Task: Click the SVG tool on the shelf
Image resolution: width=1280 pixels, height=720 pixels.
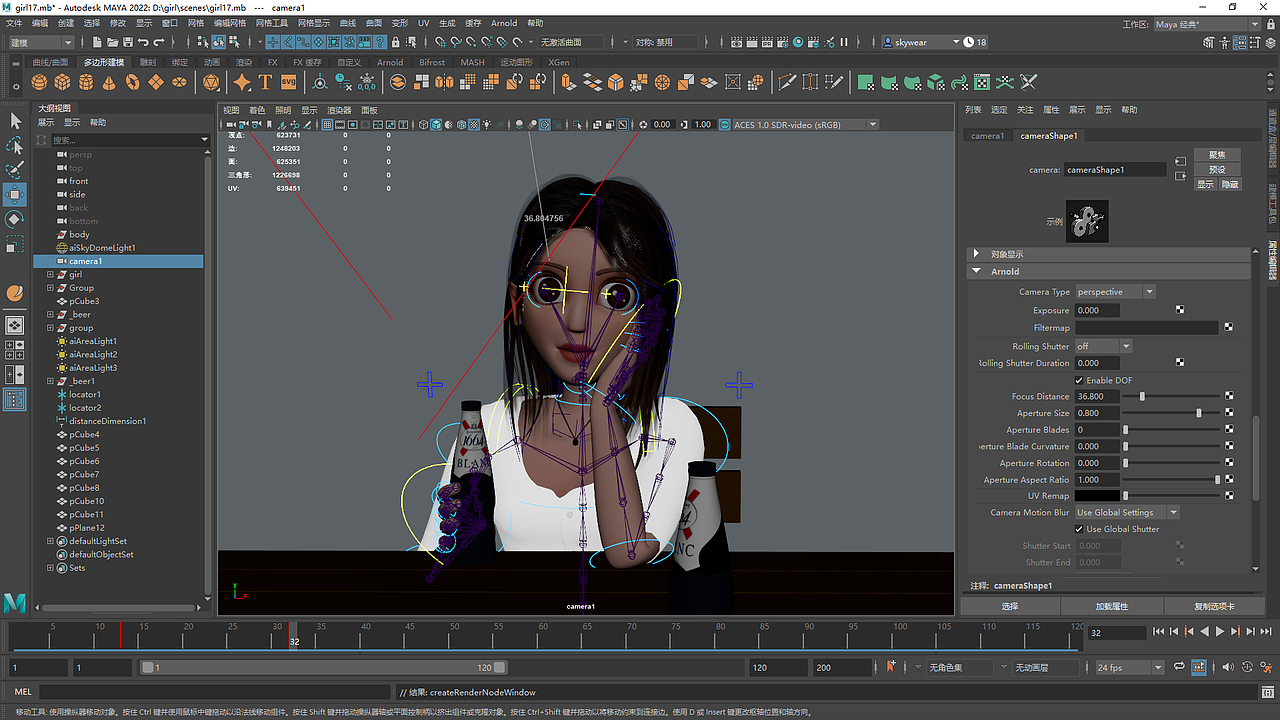Action: point(288,82)
